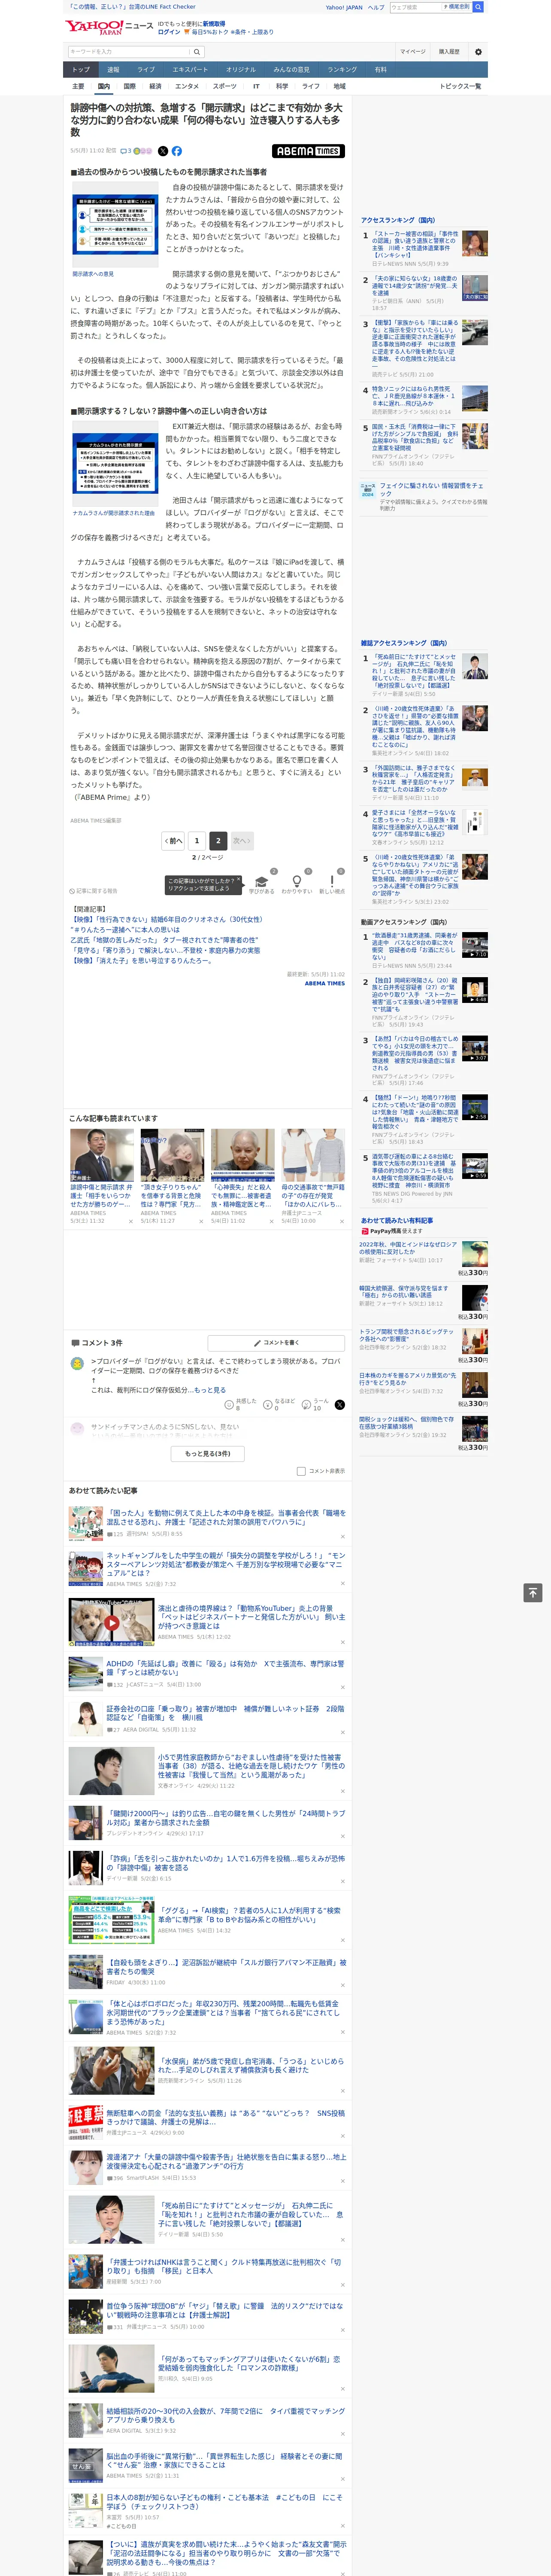Switch to the ライブ tab
This screenshot has width=551, height=2576.
tap(146, 70)
